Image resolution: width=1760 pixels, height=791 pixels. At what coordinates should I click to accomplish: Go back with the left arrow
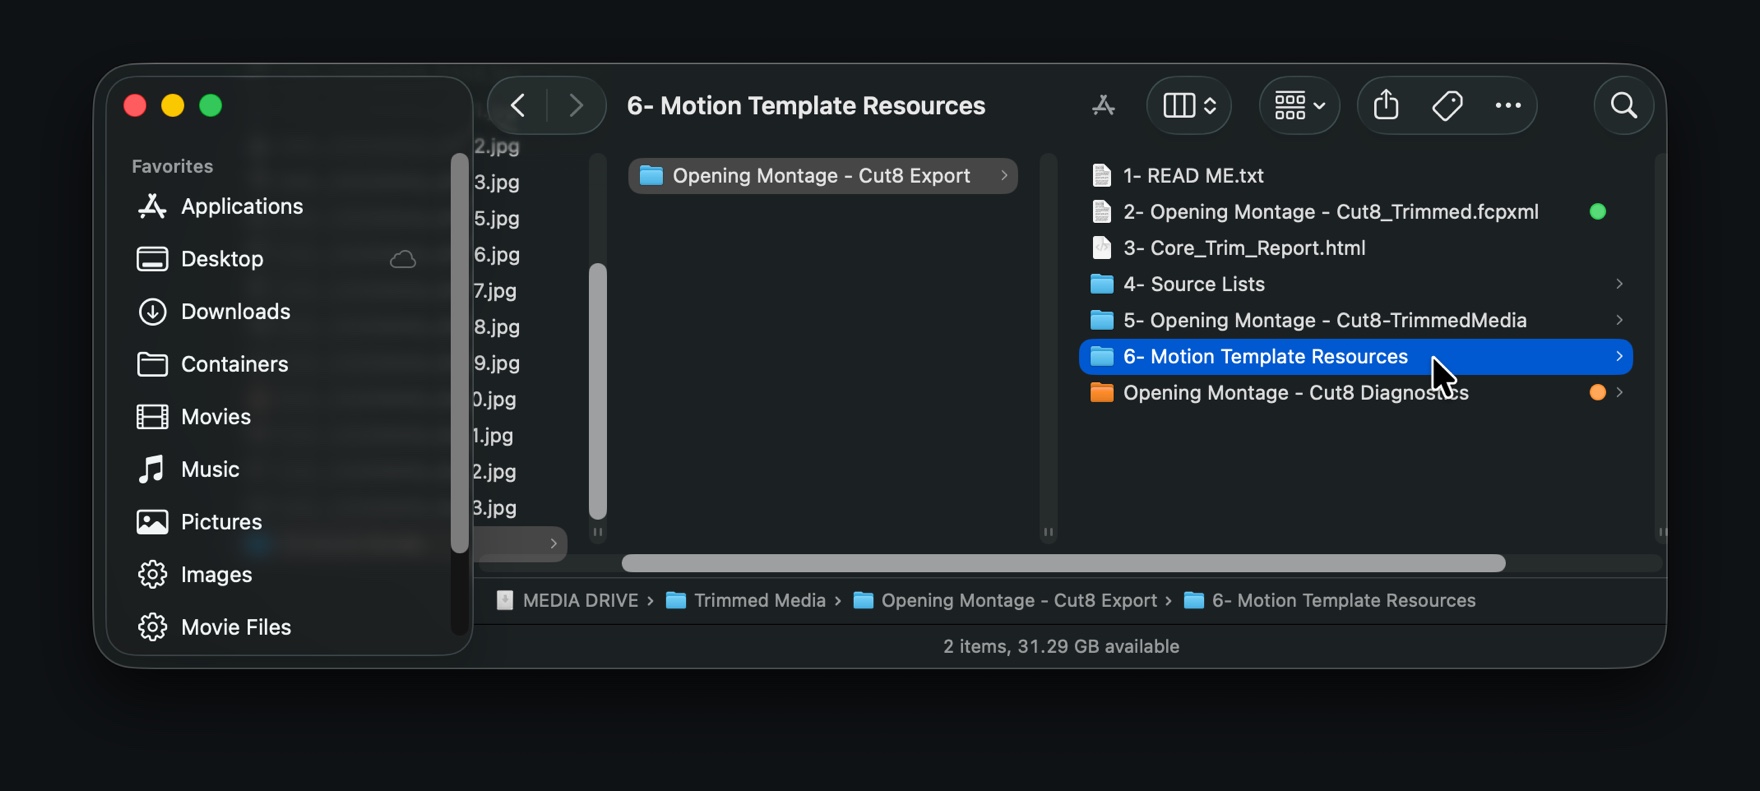pos(518,105)
